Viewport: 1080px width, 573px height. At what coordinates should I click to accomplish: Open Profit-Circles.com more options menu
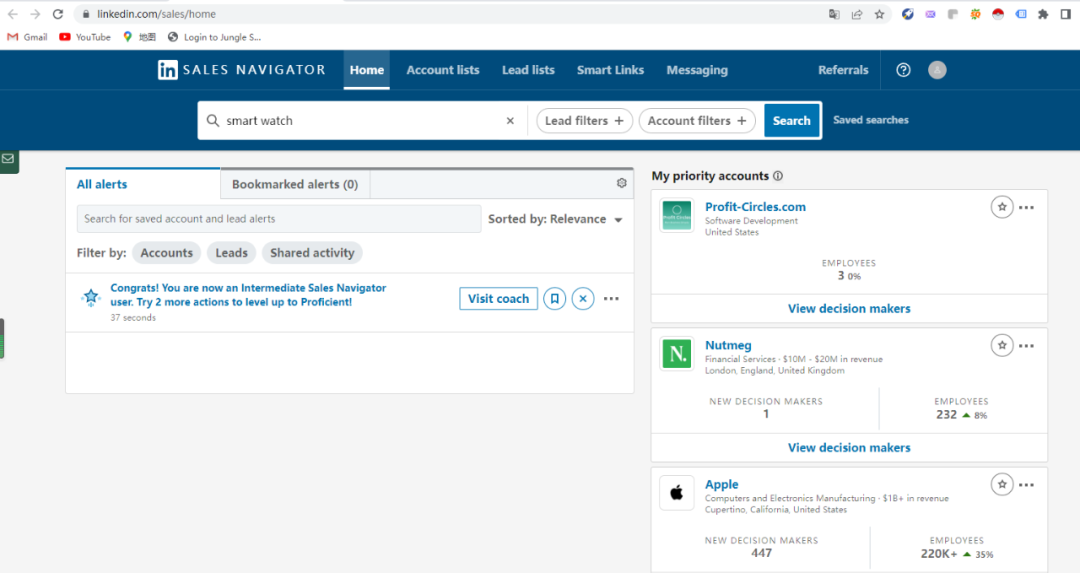[x=1026, y=207]
